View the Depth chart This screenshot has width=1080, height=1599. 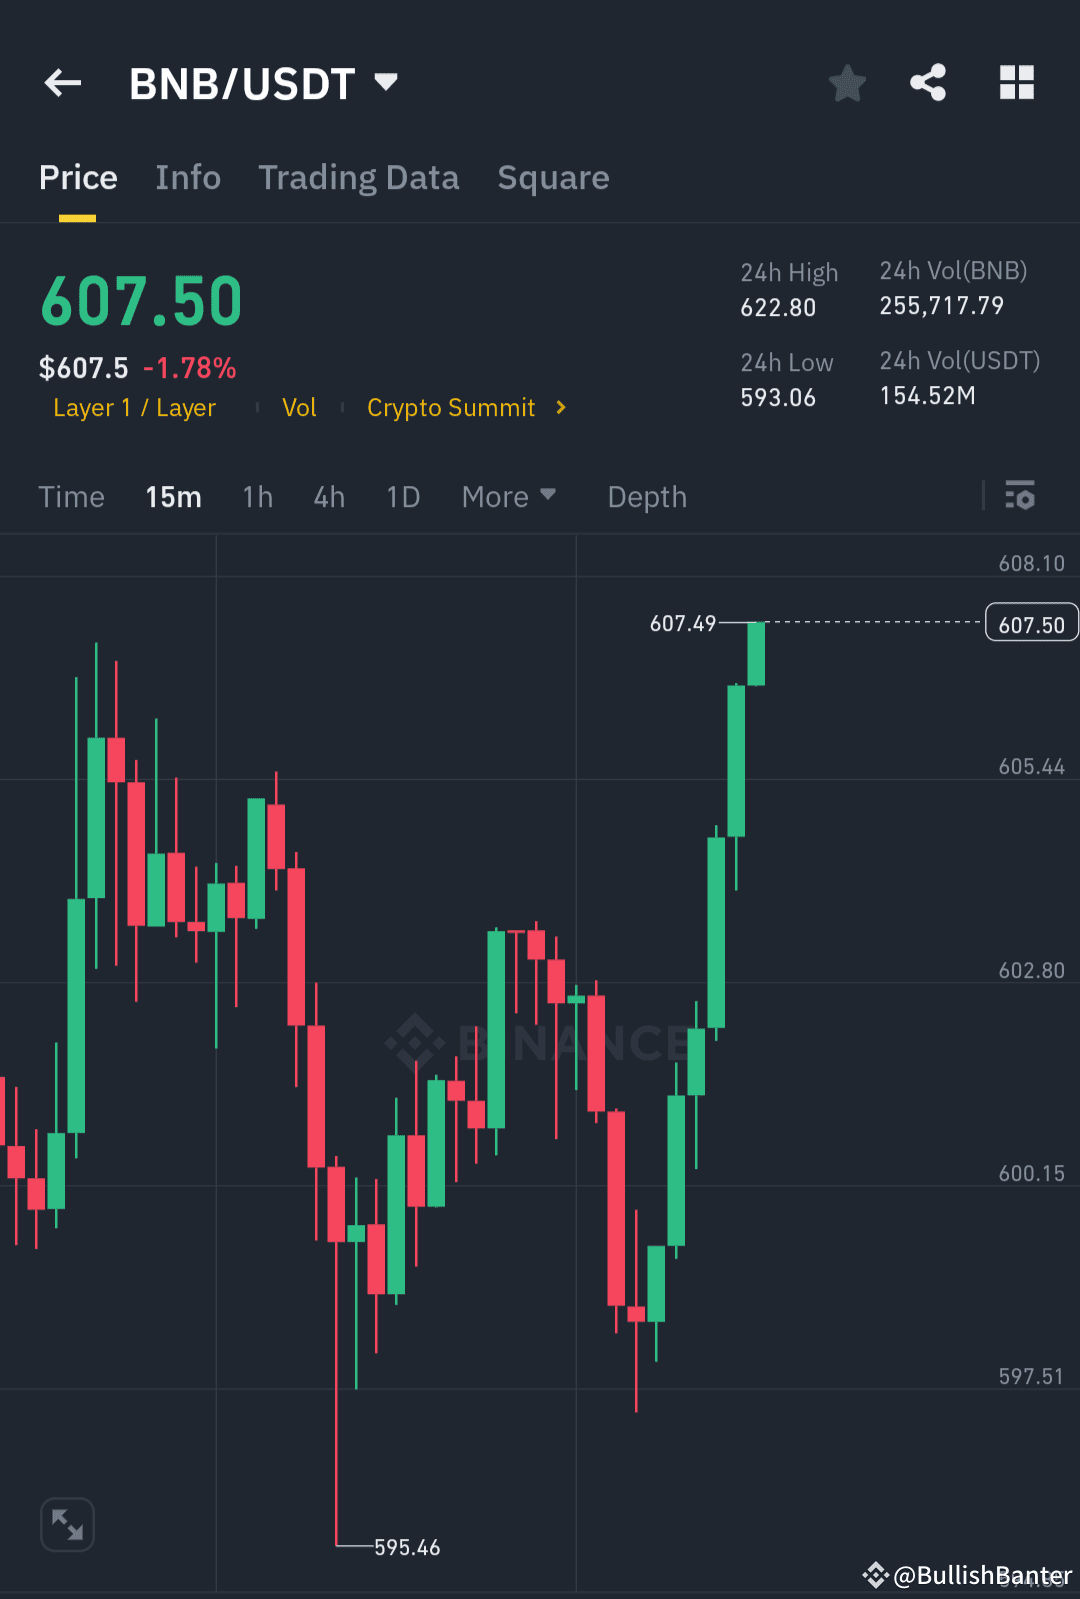click(646, 496)
